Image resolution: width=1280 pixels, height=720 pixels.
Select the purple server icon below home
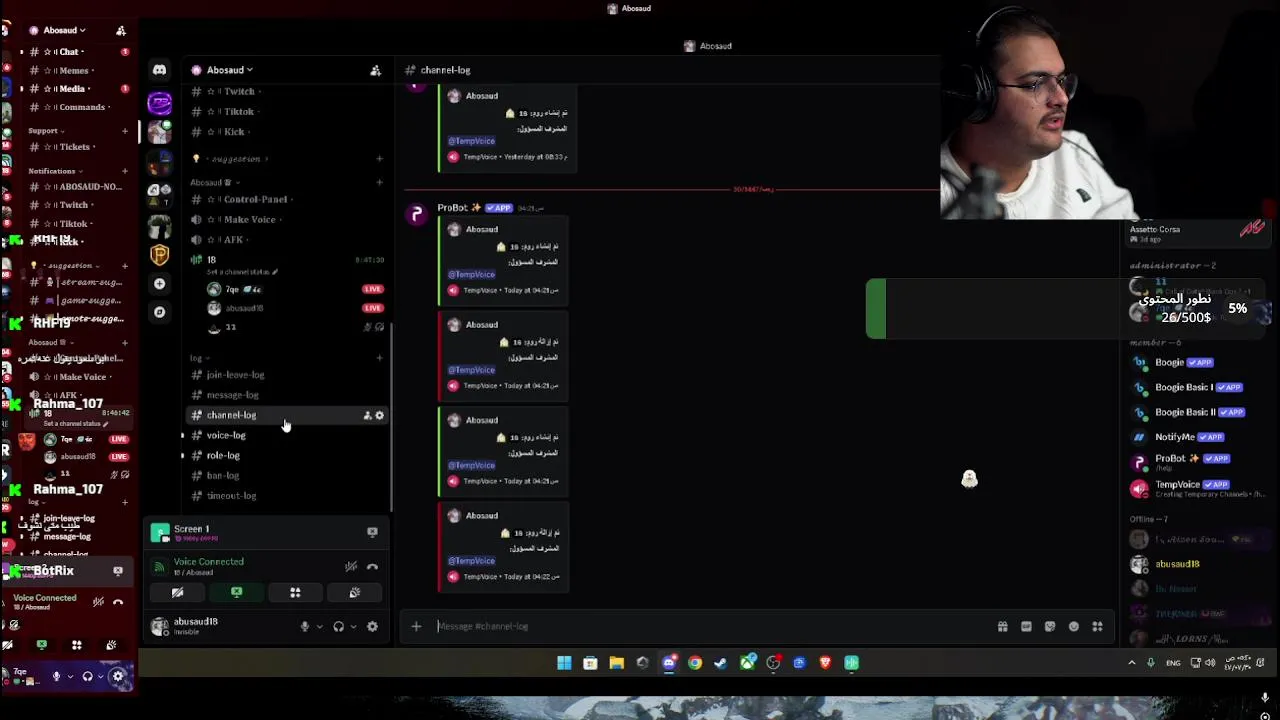[x=159, y=102]
